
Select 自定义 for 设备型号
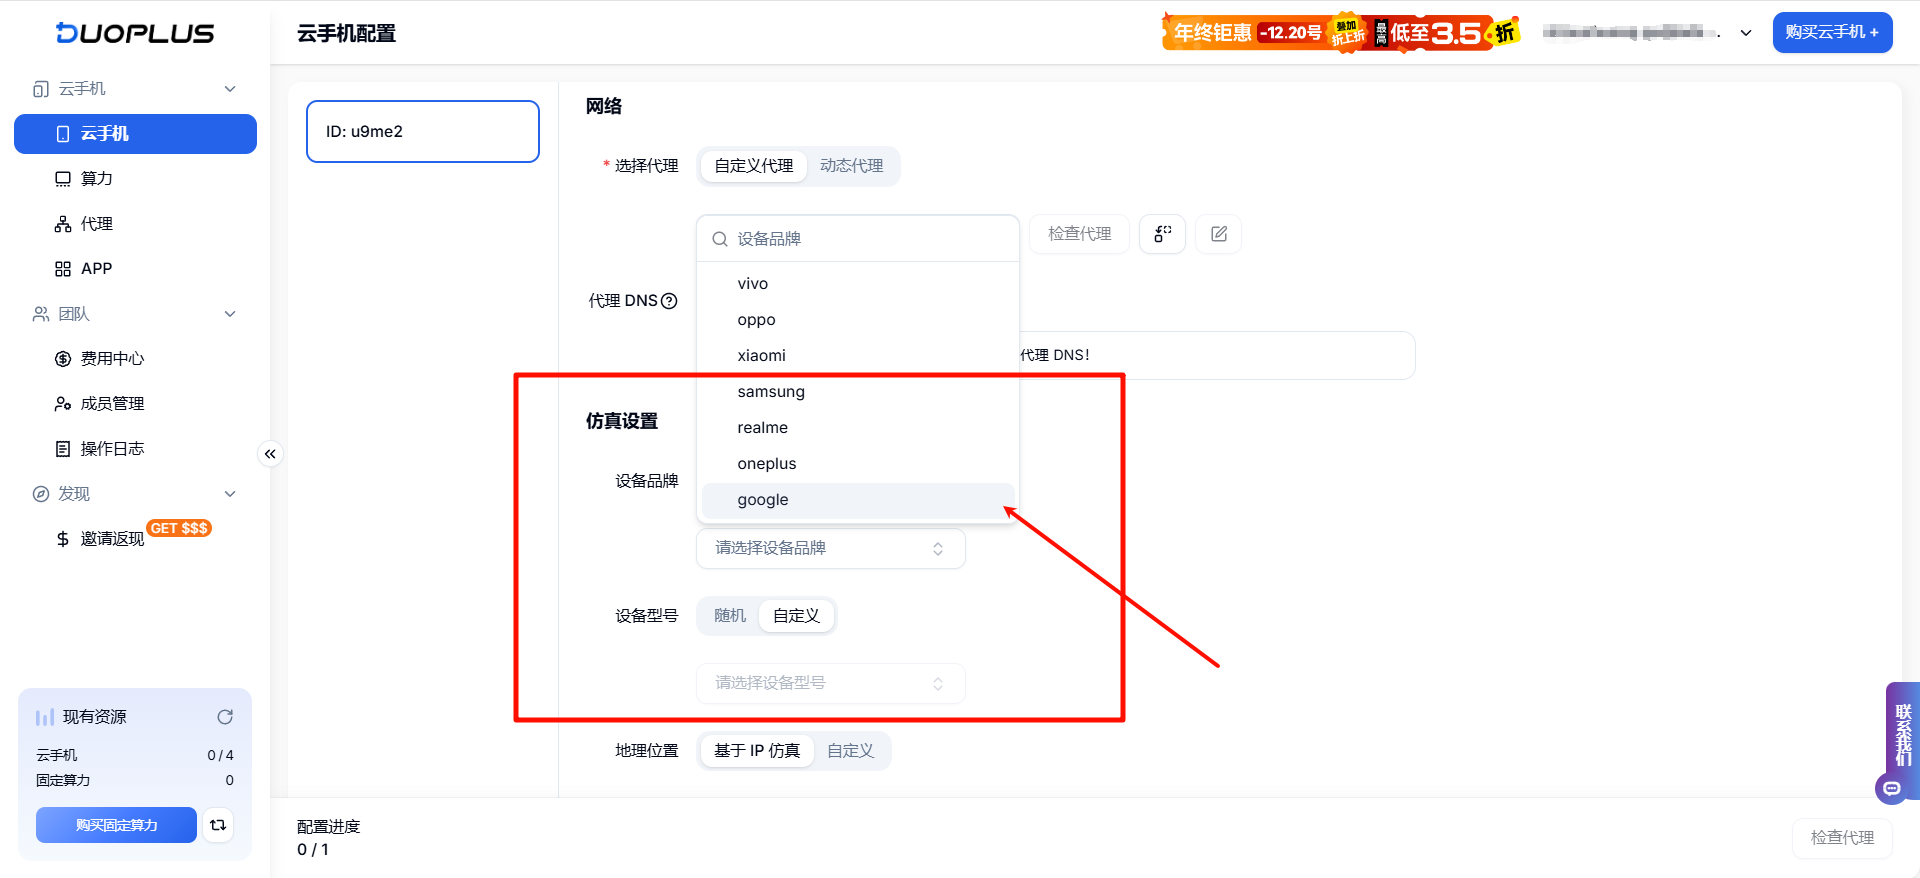point(797,616)
